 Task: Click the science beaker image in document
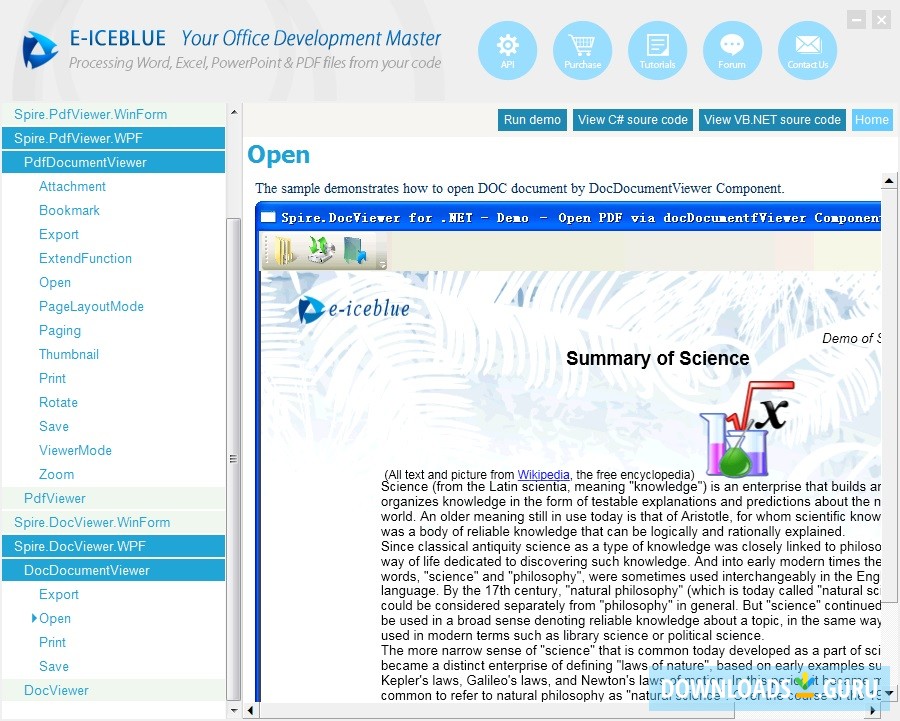[746, 429]
